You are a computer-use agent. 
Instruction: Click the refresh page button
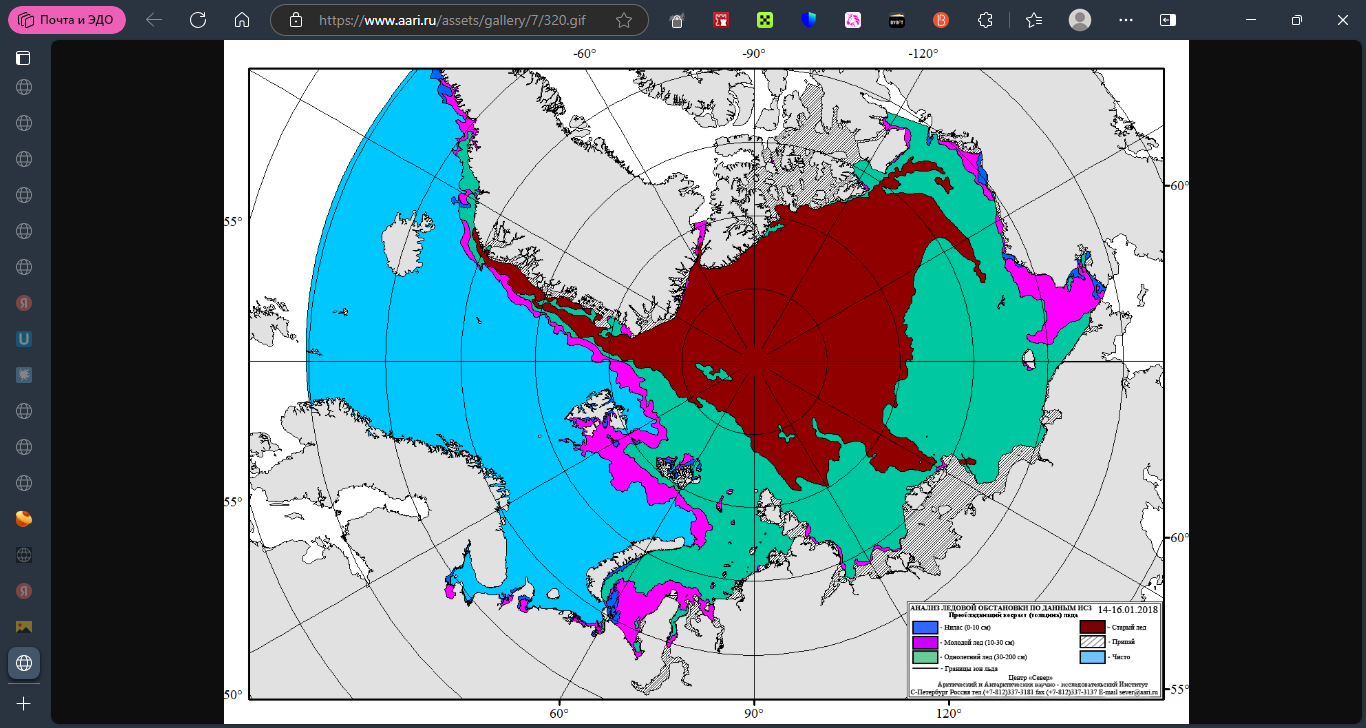click(x=198, y=20)
